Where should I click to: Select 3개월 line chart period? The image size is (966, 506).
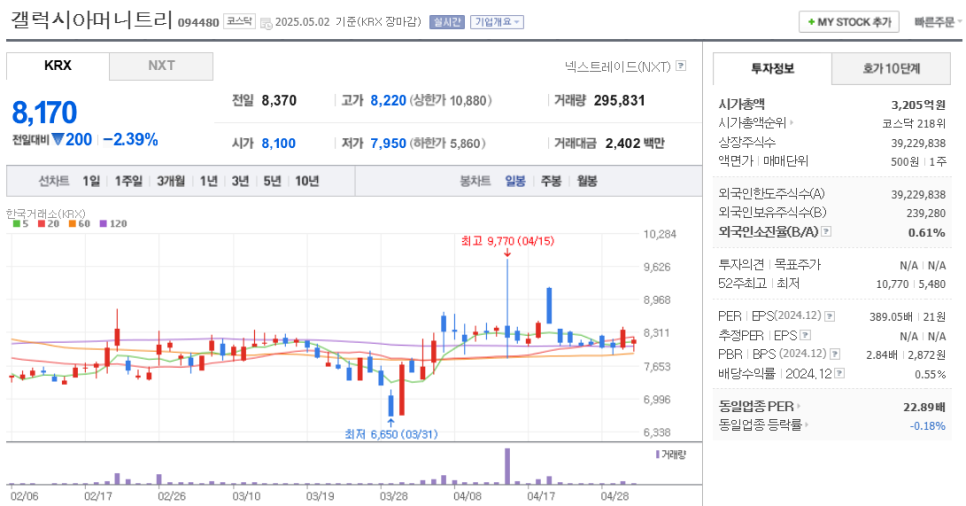tap(171, 181)
